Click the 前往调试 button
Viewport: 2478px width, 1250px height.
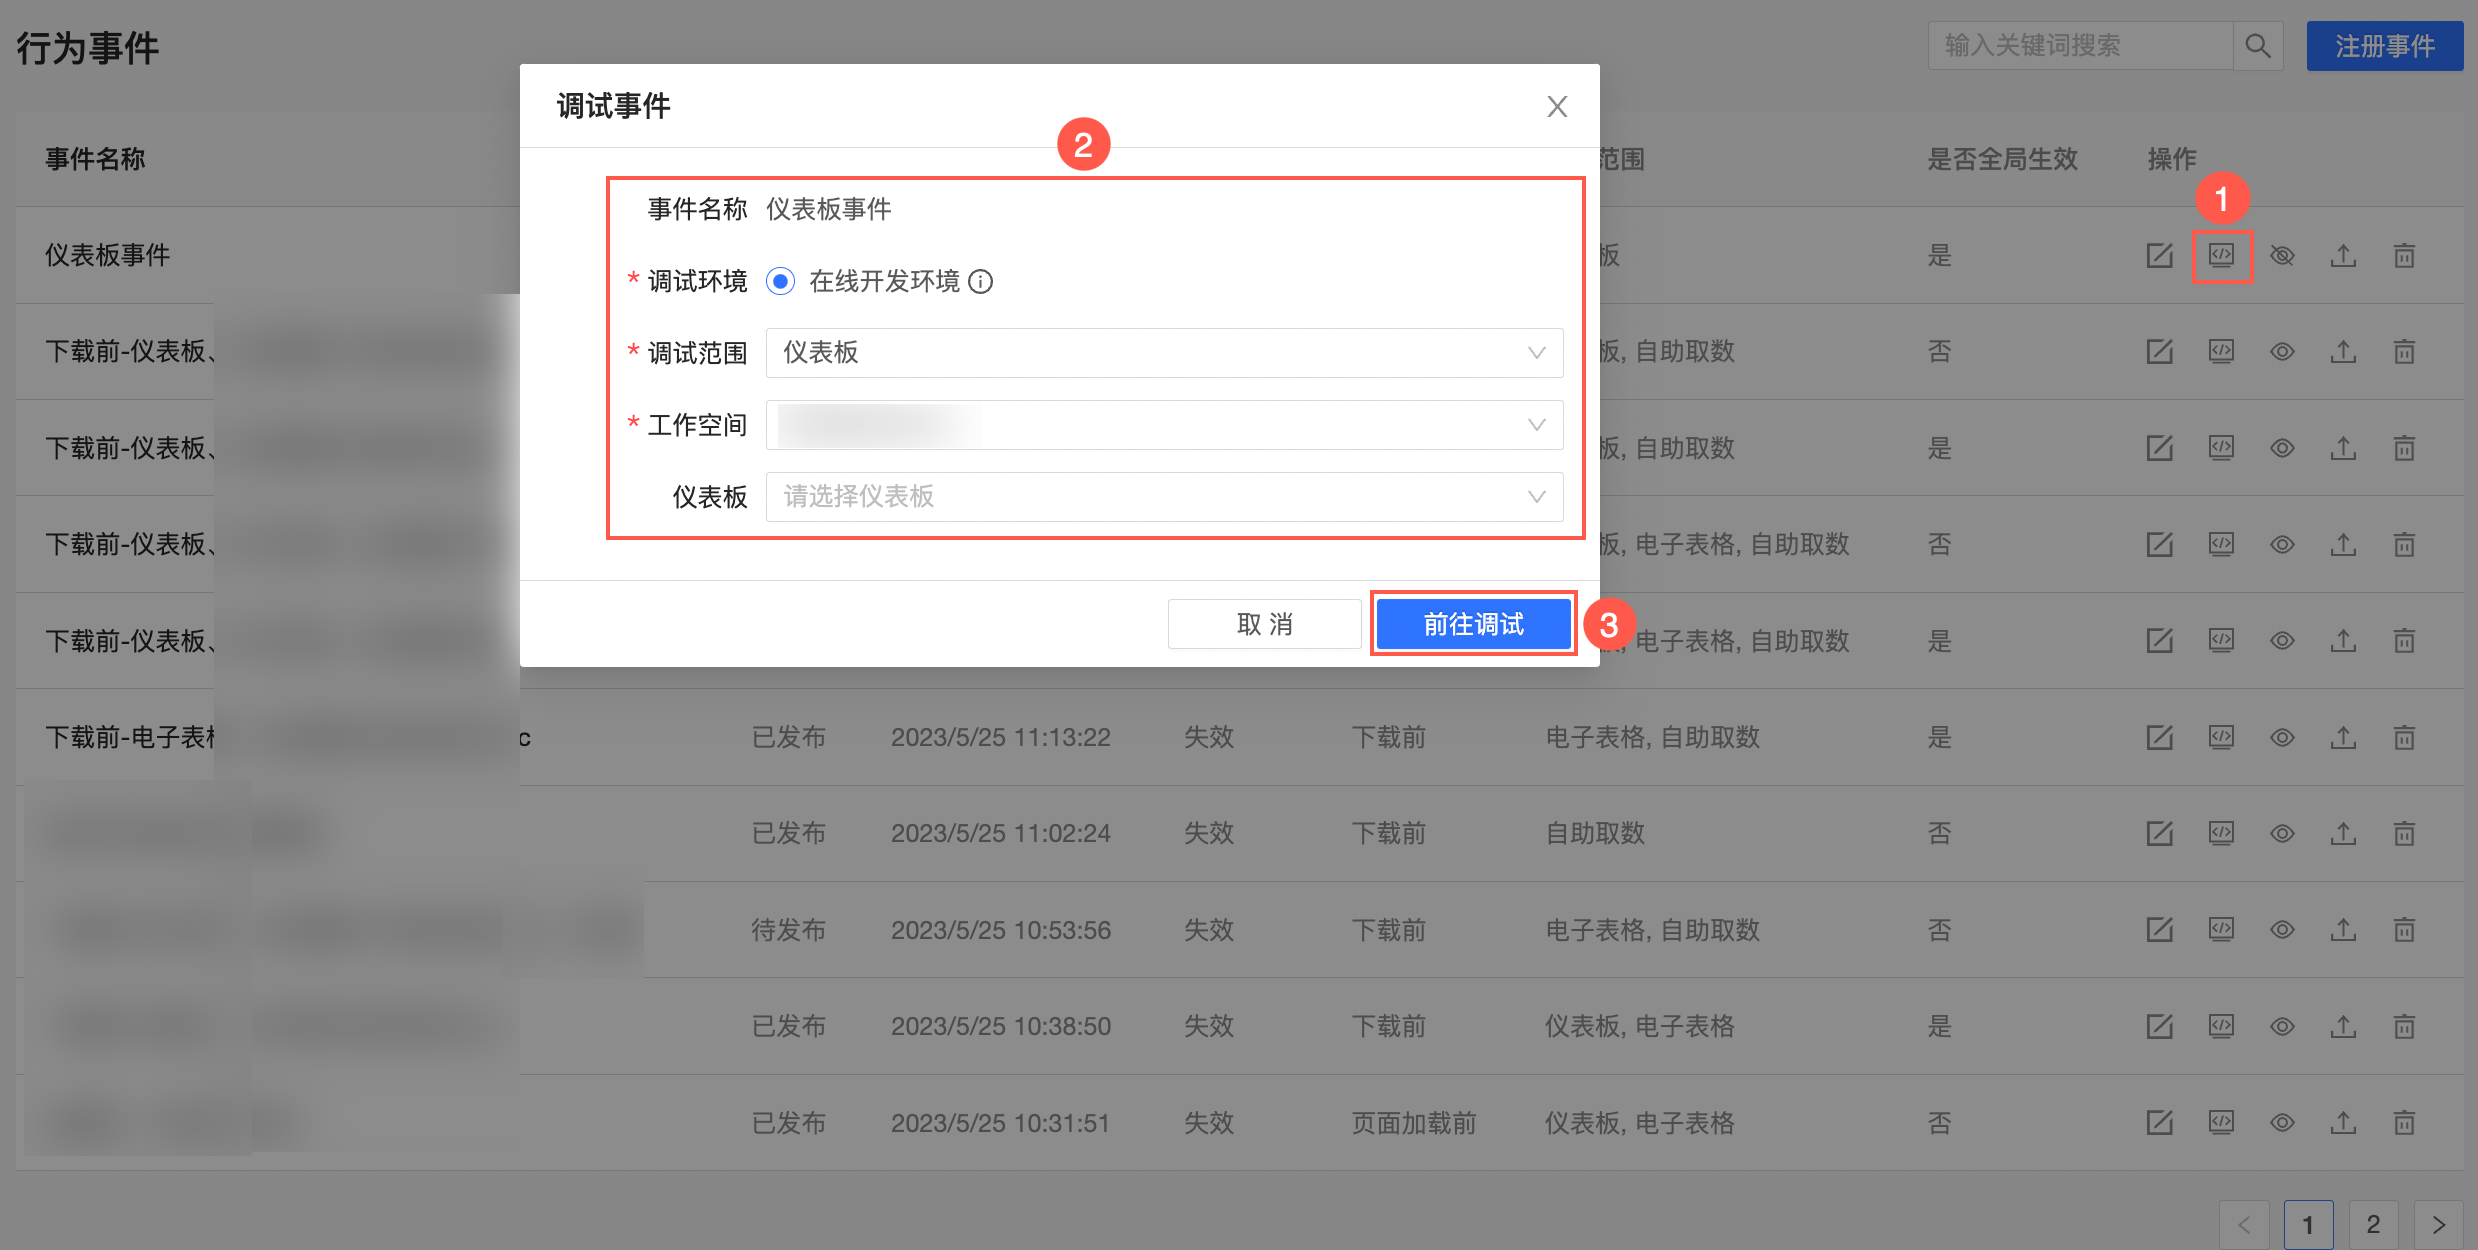tap(1473, 624)
